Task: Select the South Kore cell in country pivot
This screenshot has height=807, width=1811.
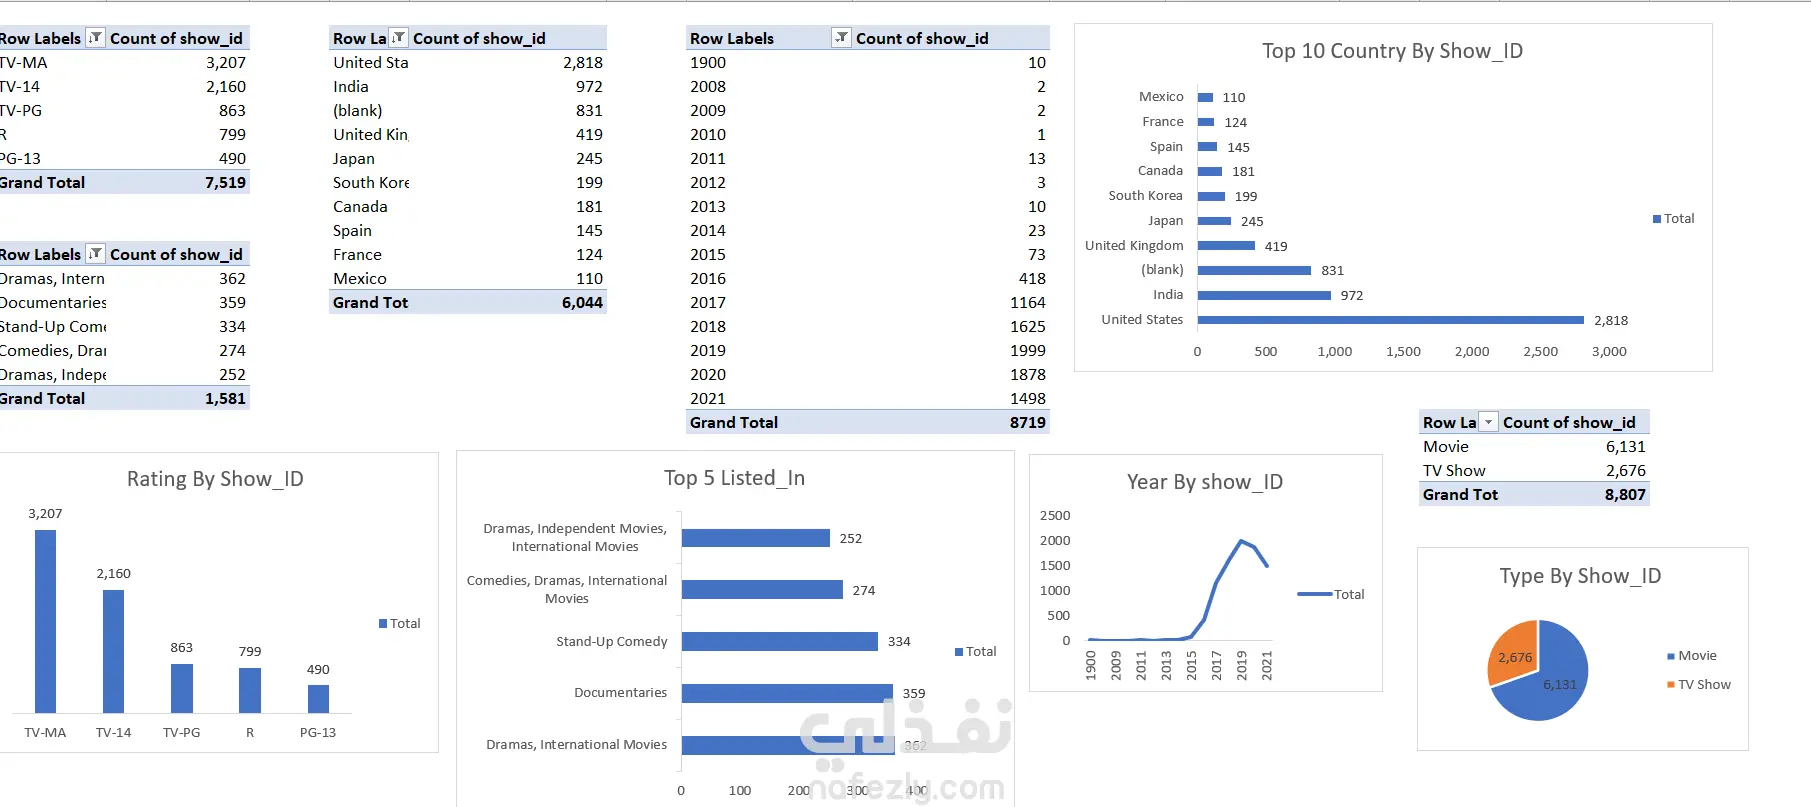Action: [x=370, y=182]
